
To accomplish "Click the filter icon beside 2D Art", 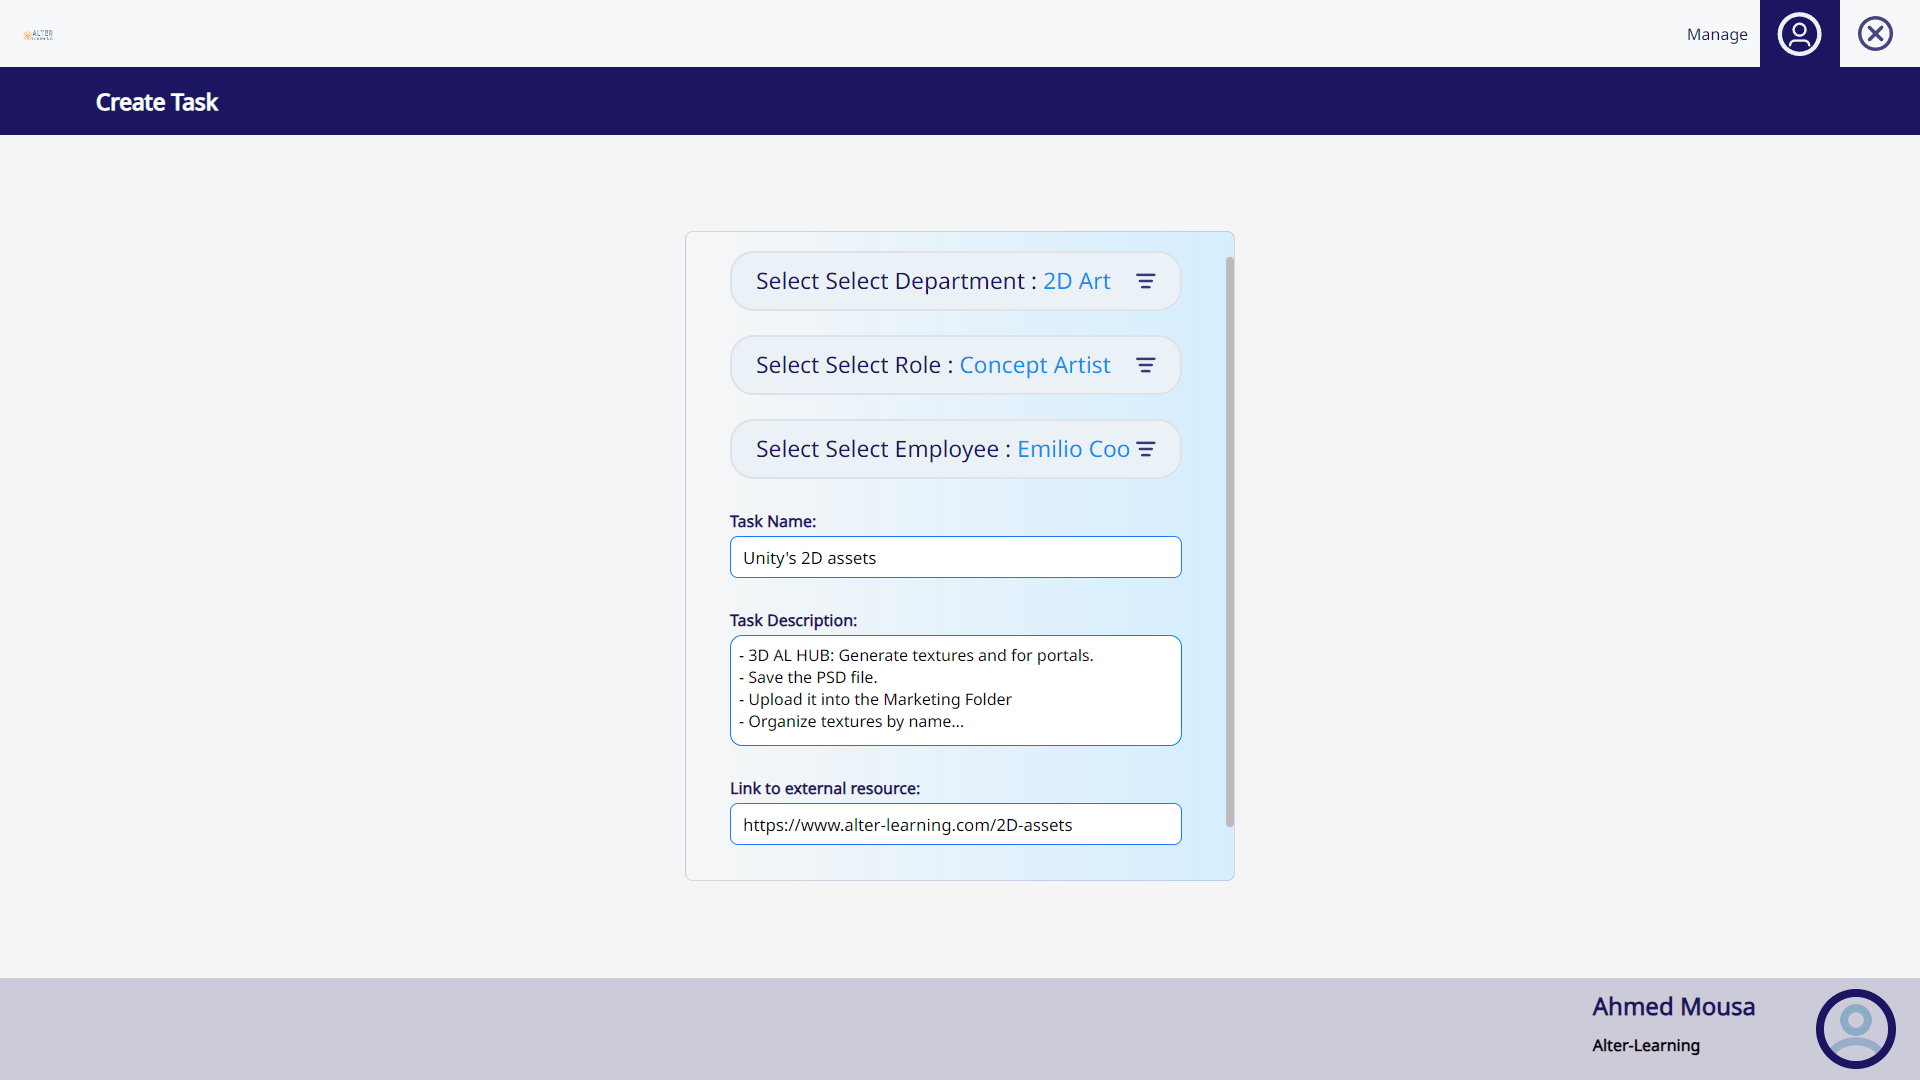I will coord(1146,282).
